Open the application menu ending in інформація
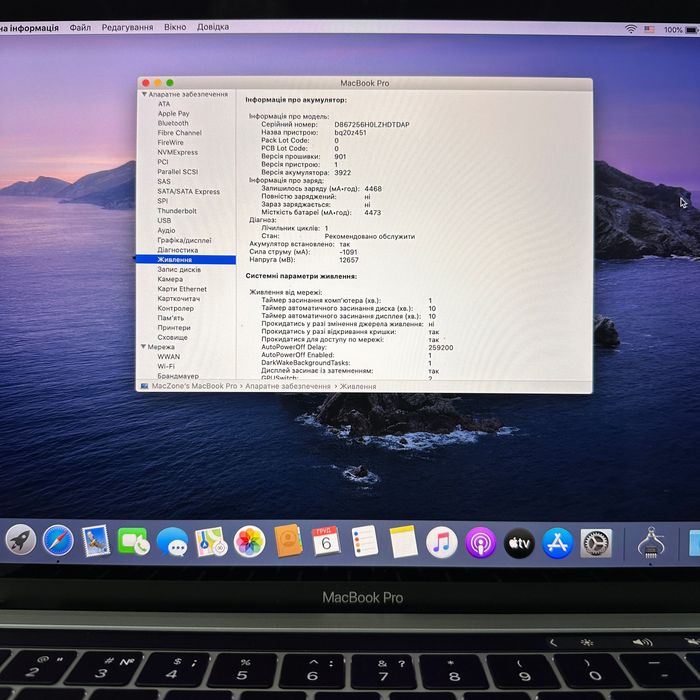 point(29,28)
